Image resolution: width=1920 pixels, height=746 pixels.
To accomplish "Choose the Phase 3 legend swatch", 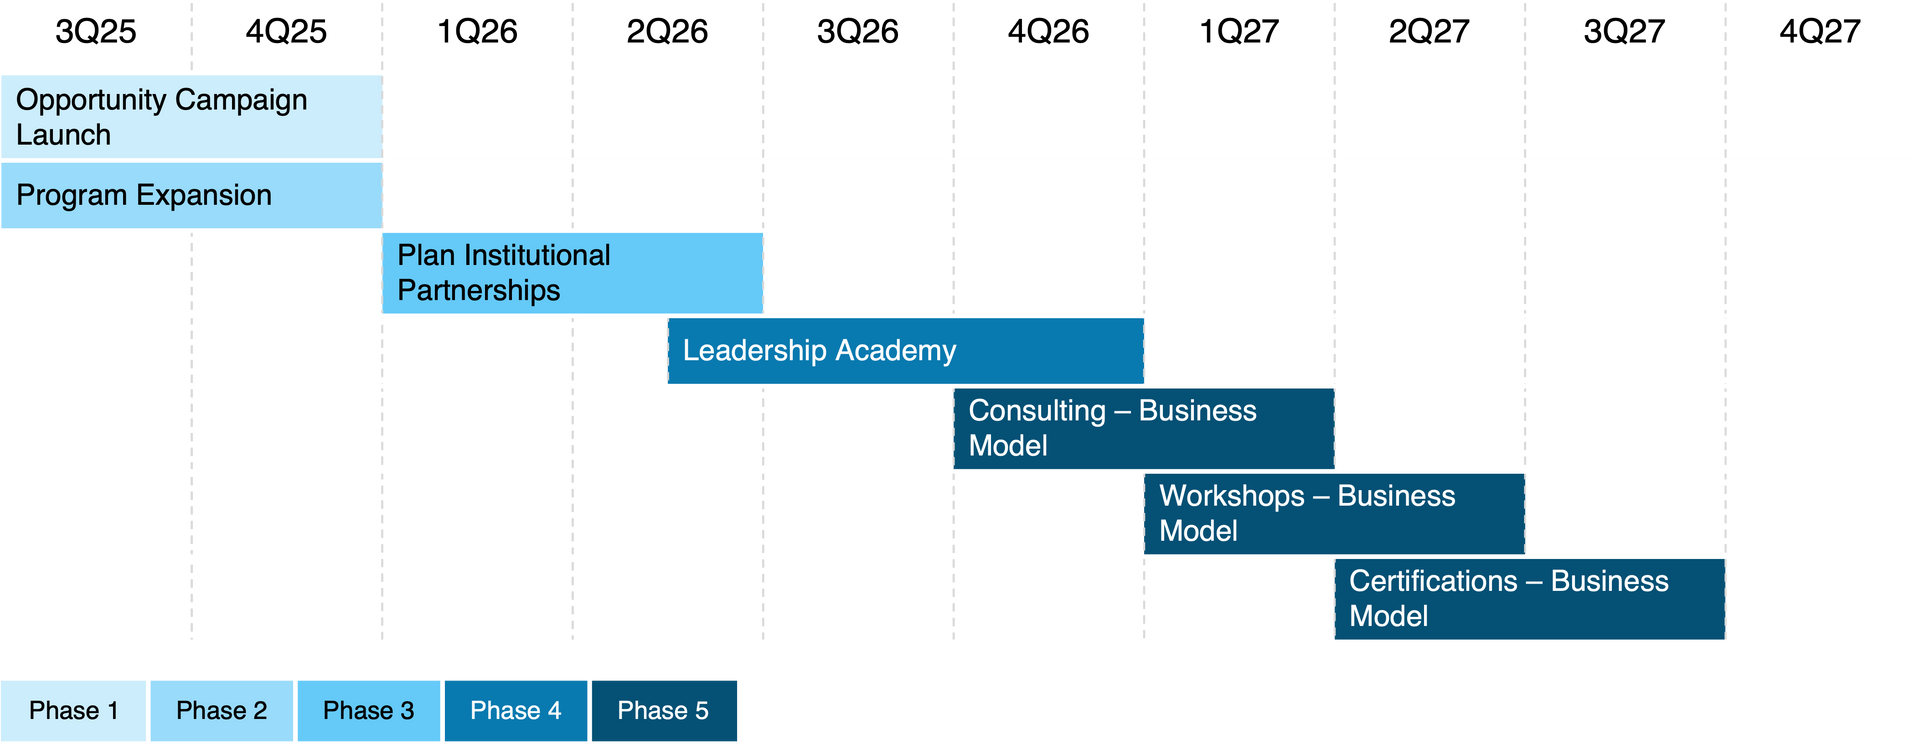I will coord(368,711).
